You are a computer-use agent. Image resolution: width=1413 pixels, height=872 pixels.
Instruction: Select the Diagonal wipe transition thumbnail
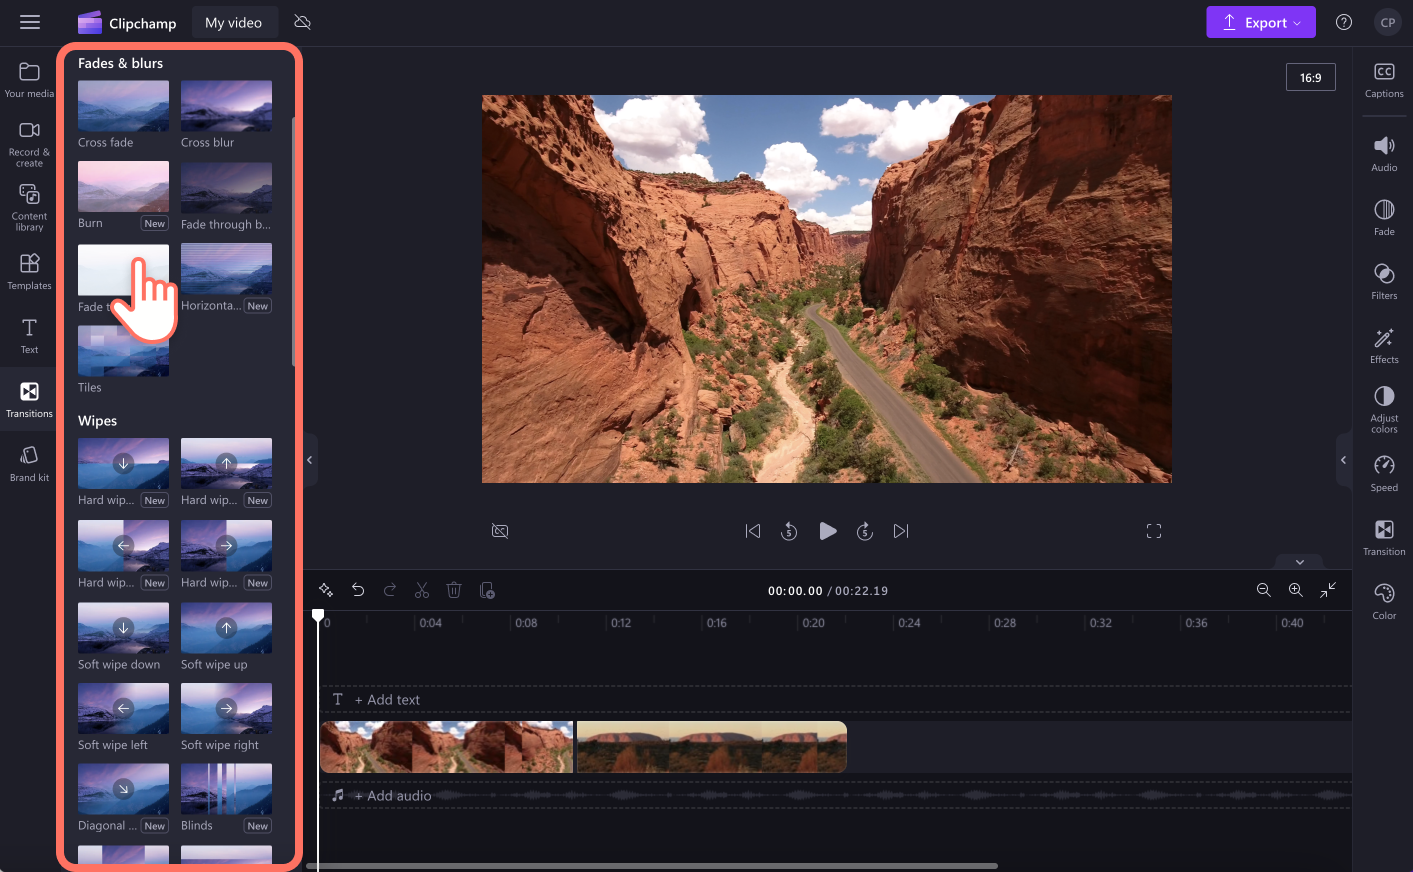123,789
